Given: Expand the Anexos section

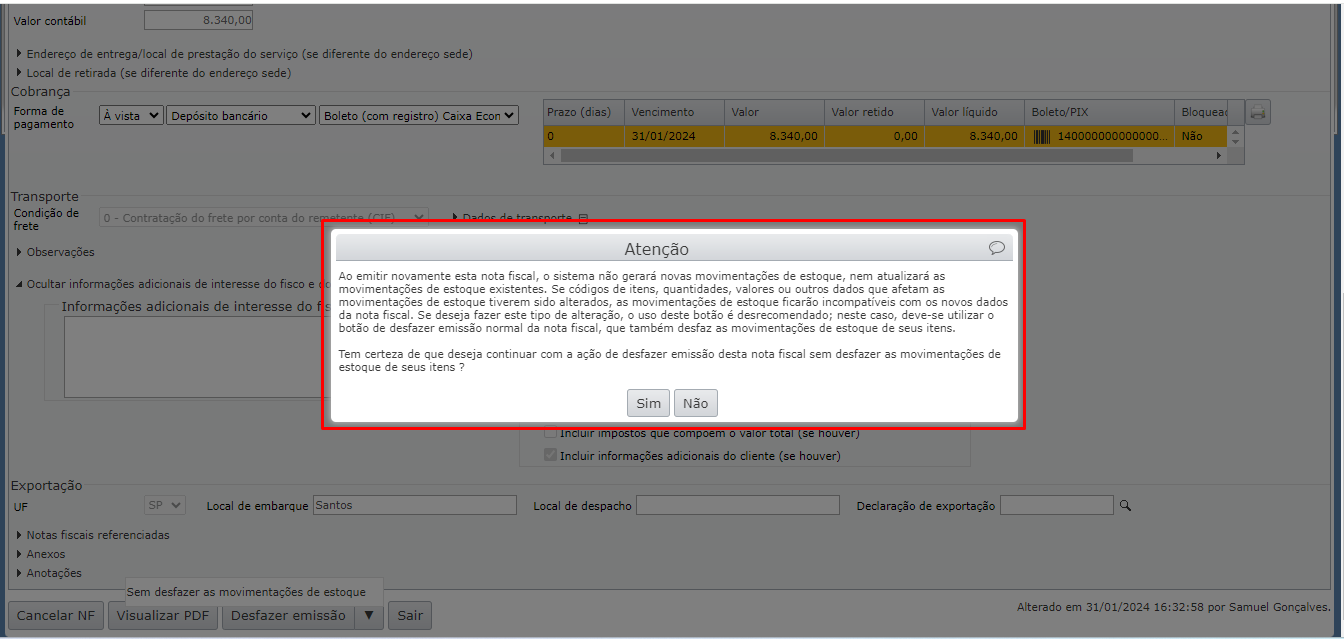Looking at the screenshot, I should pos(40,554).
